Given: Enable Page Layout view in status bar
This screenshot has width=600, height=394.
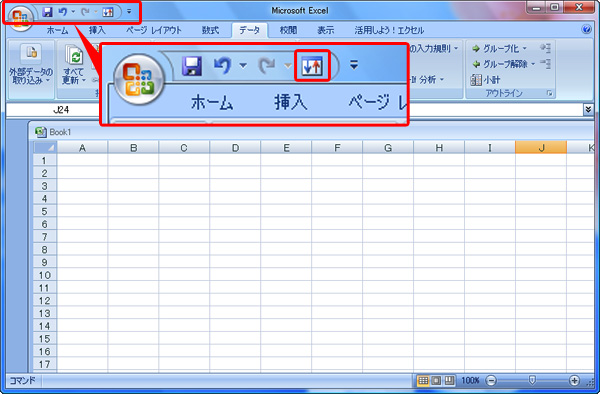Looking at the screenshot, I should [x=436, y=380].
